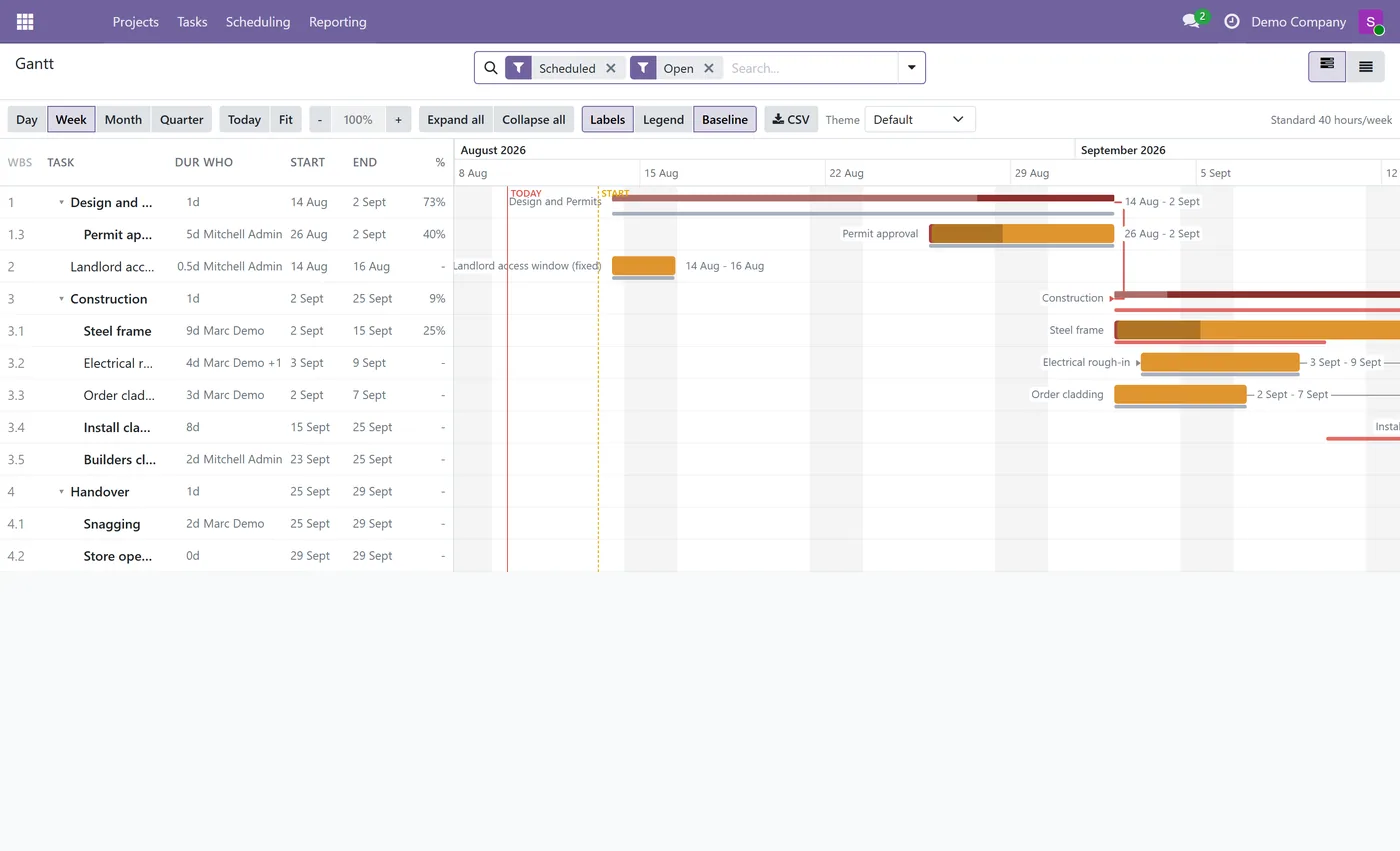Jump to Today on the timeline
This screenshot has width=1400, height=851.
(244, 119)
